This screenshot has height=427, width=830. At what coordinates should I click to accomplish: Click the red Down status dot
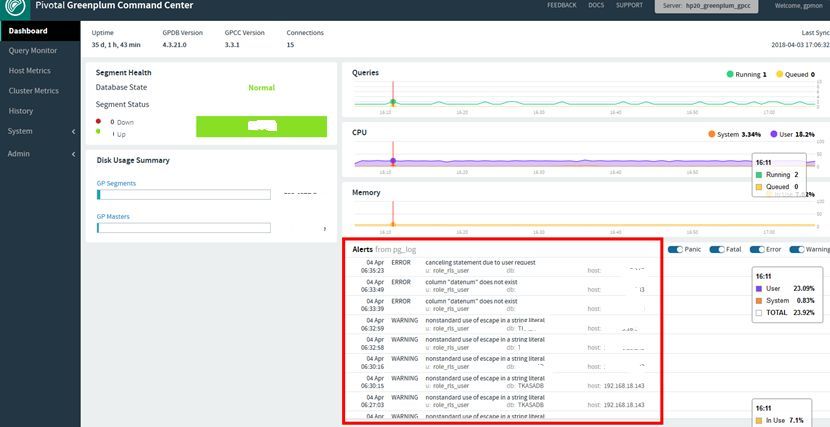pos(98,121)
